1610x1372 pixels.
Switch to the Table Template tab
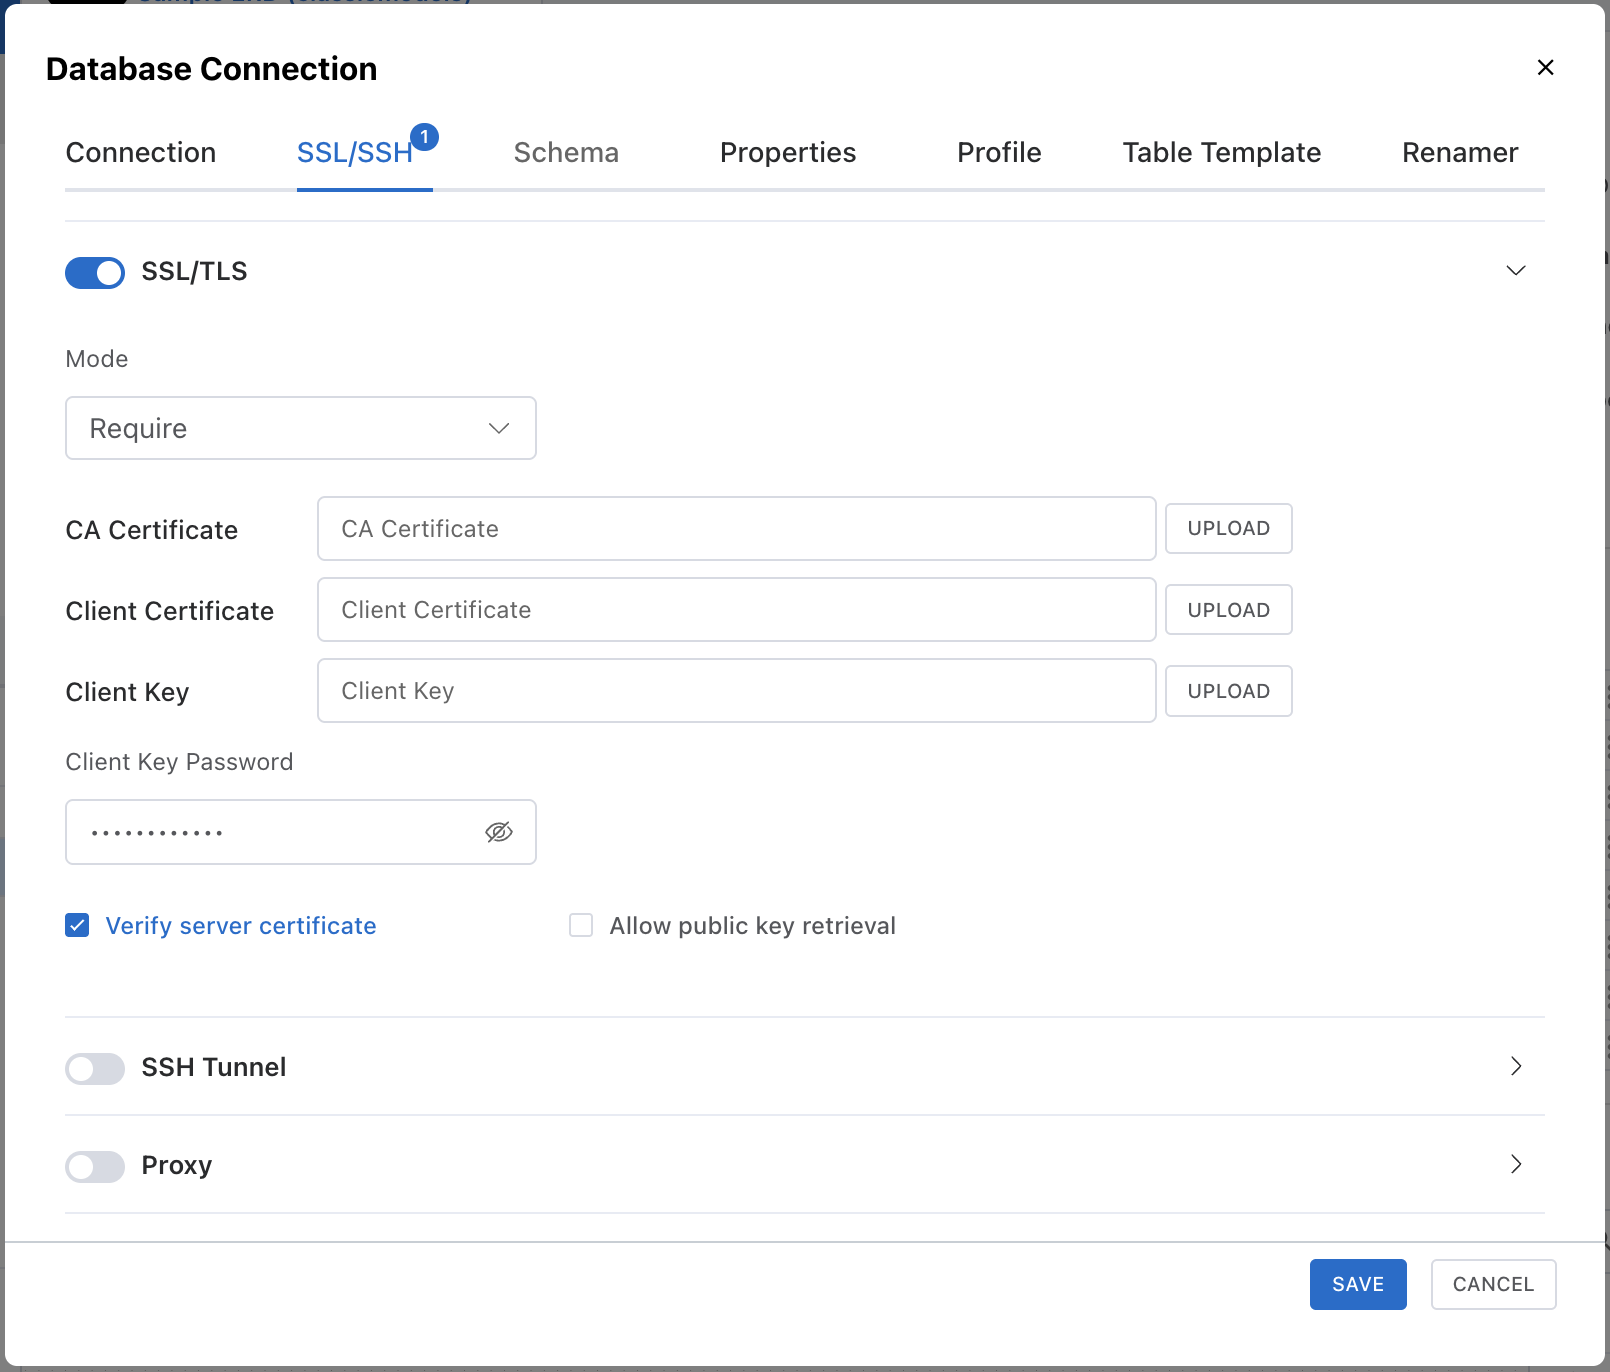(x=1221, y=152)
